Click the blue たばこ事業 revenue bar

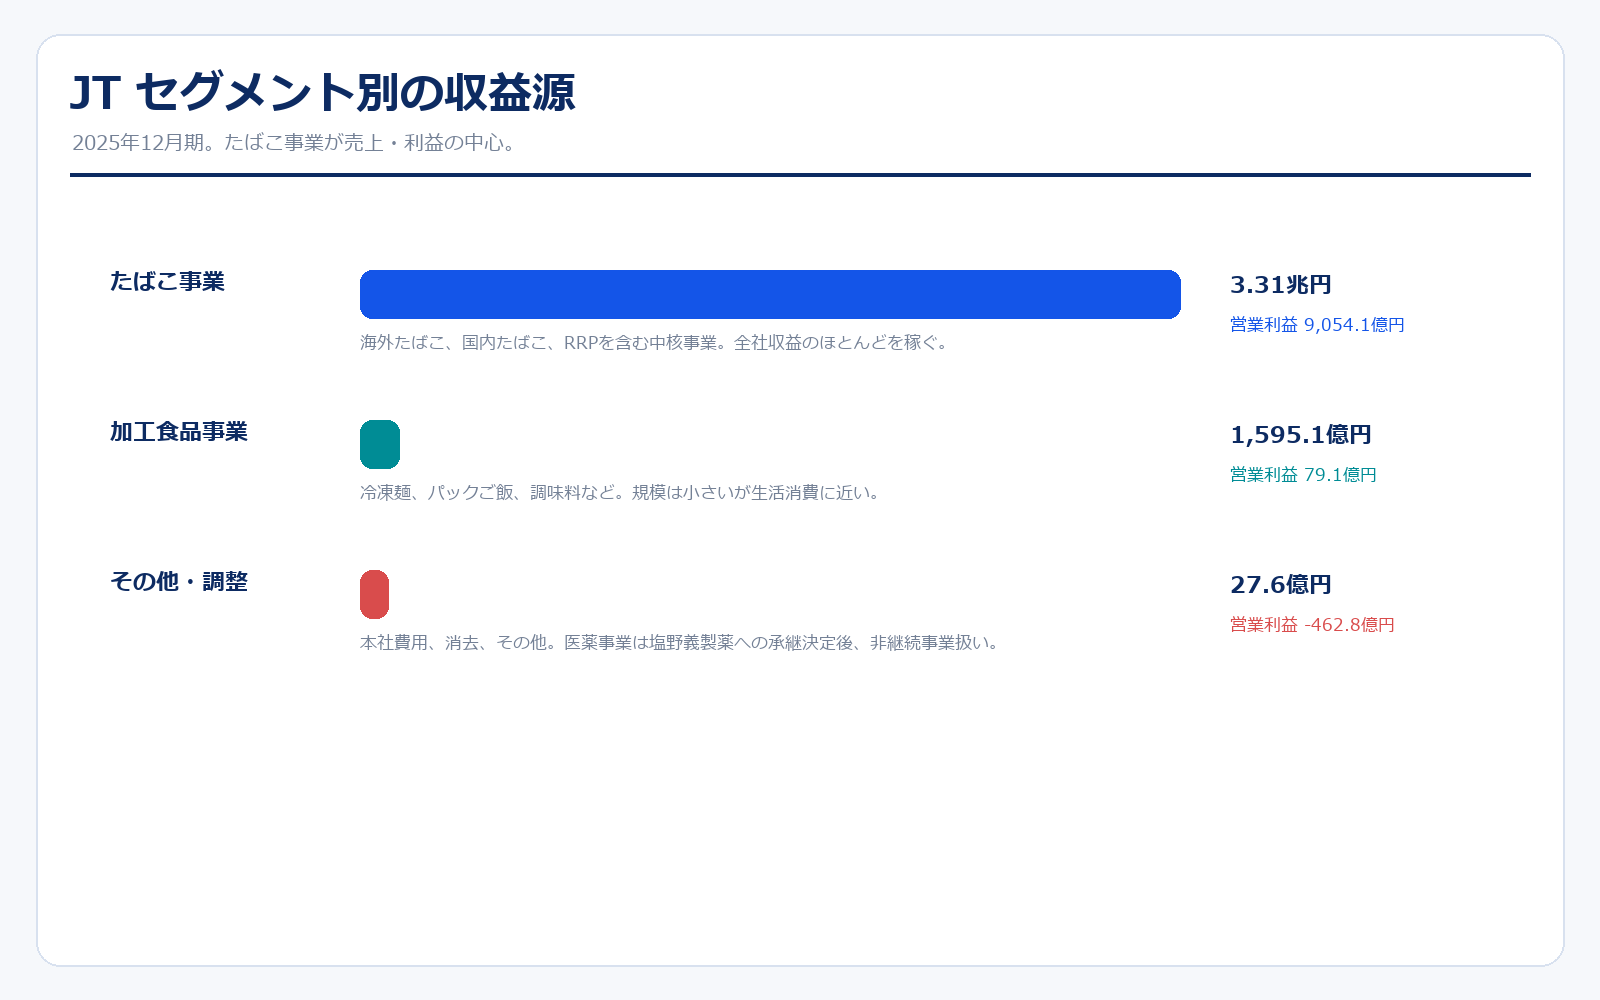click(x=770, y=294)
